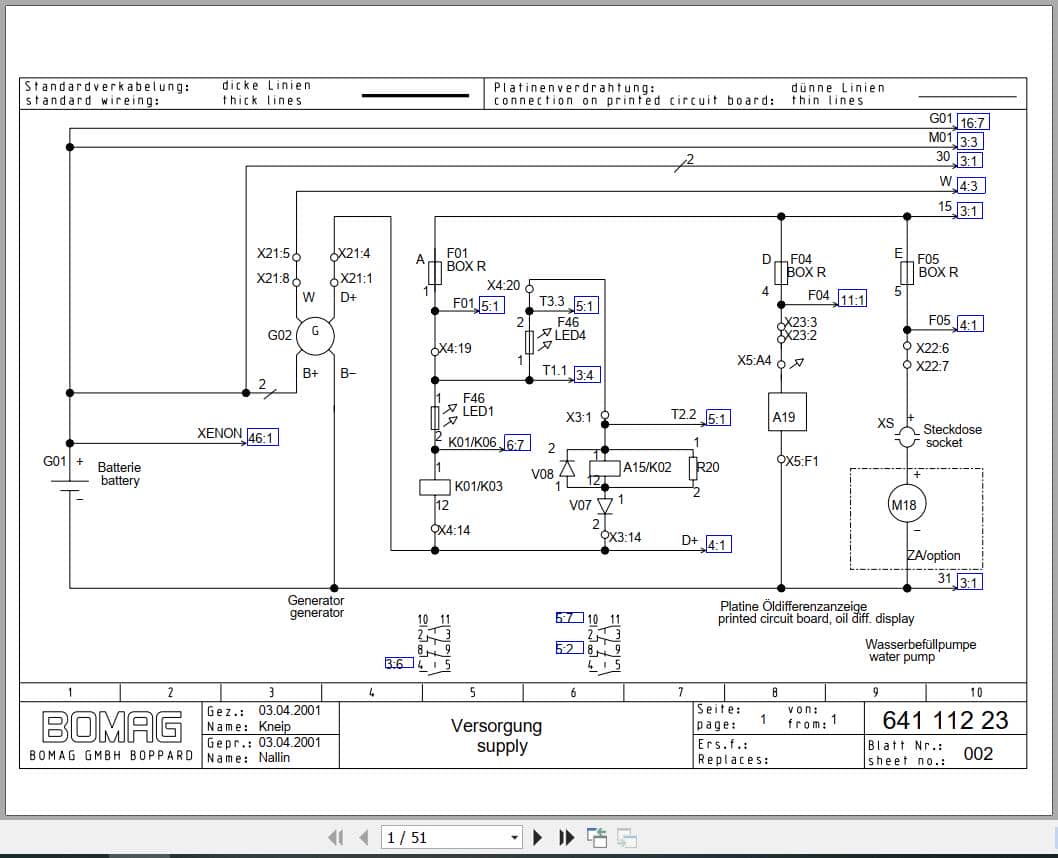Screen dimensions: 1058x858
Task: Follow the M01 3:3 cross-reference link
Action: point(970,142)
